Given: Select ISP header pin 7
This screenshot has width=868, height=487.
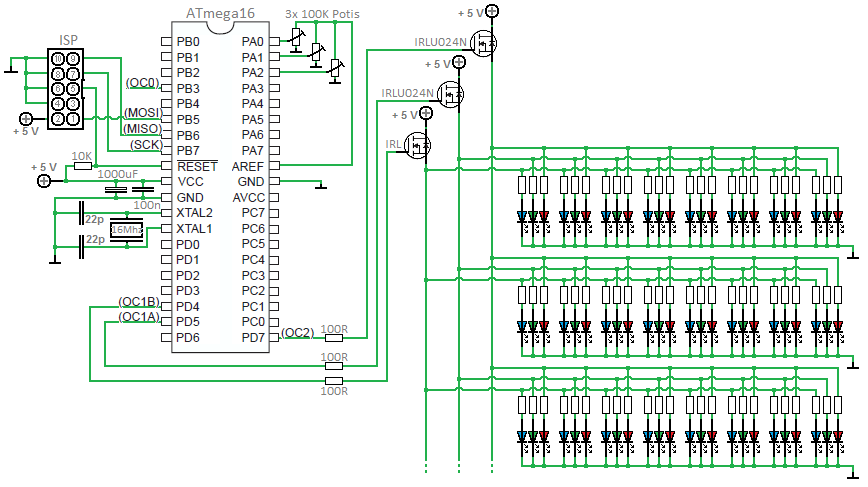Looking at the screenshot, I should tap(73, 74).
